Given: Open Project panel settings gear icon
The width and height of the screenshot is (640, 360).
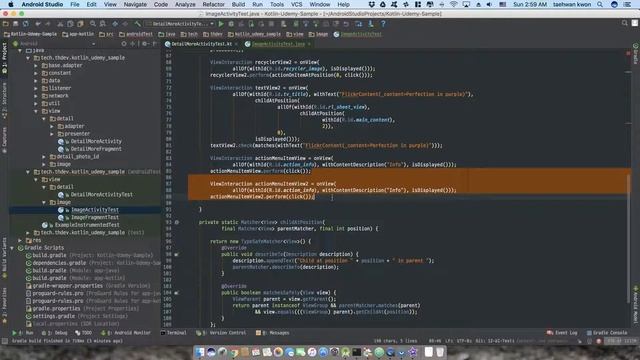Looking at the screenshot, I should pos(144,44).
